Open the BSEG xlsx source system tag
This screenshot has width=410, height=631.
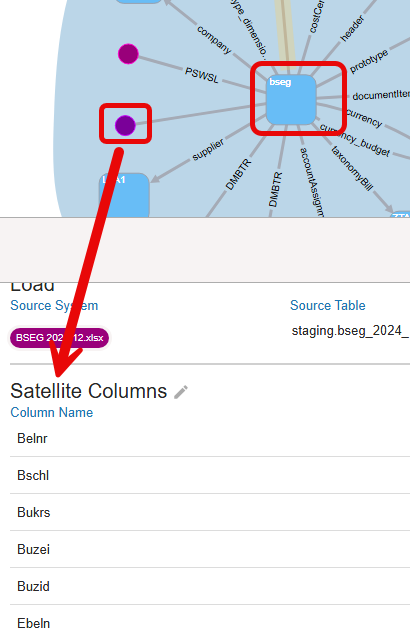click(x=59, y=338)
